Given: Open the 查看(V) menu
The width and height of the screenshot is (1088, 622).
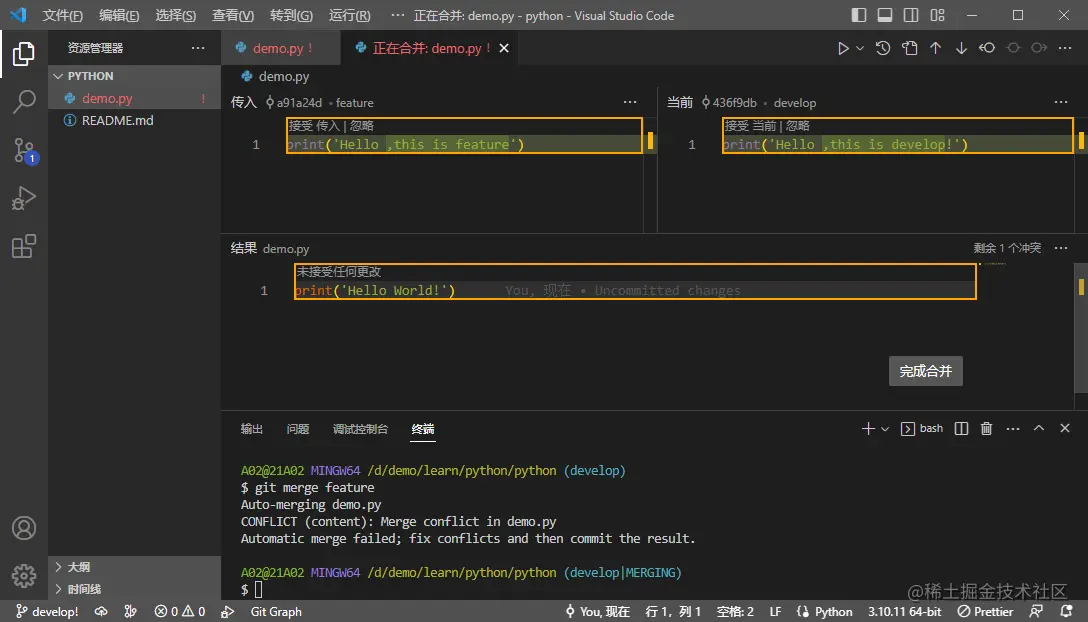Looking at the screenshot, I should [232, 15].
